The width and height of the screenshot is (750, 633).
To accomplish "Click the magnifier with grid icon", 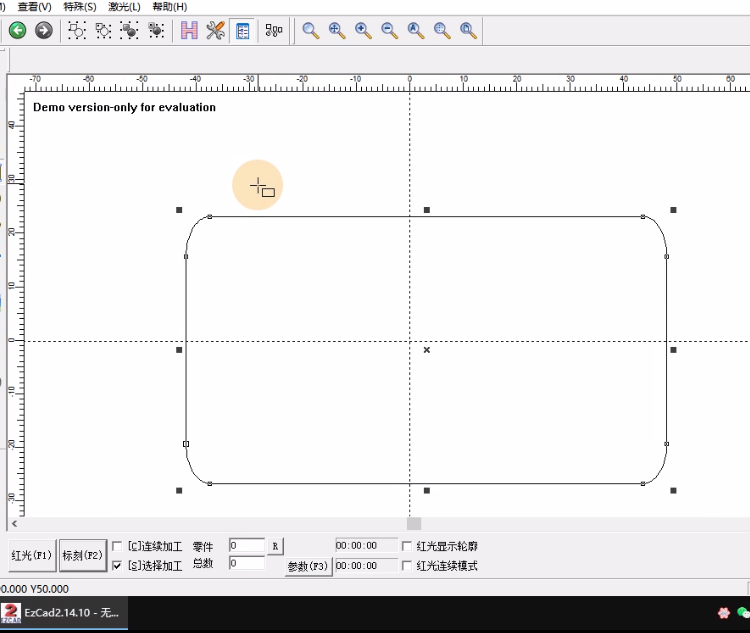I will point(442,31).
